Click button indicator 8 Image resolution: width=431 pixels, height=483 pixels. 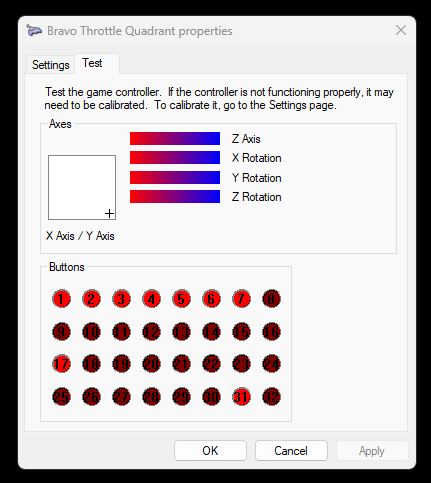click(x=271, y=299)
